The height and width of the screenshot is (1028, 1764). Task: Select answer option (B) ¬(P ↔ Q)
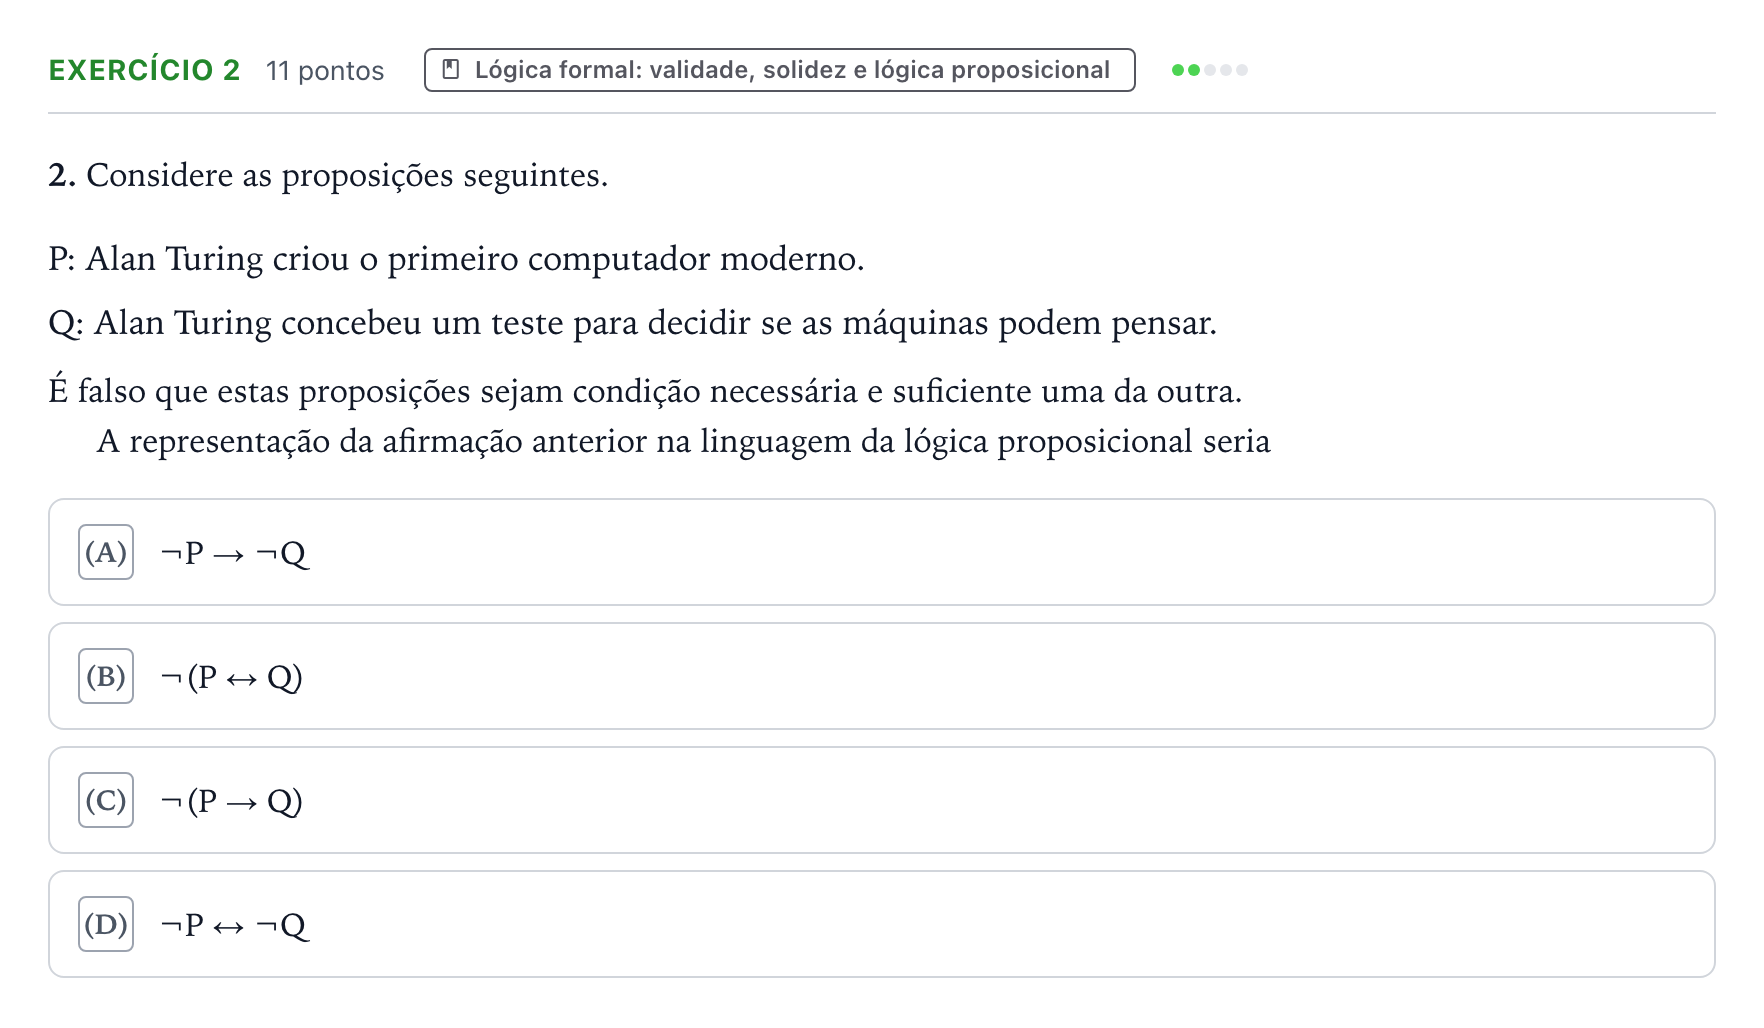tap(881, 676)
